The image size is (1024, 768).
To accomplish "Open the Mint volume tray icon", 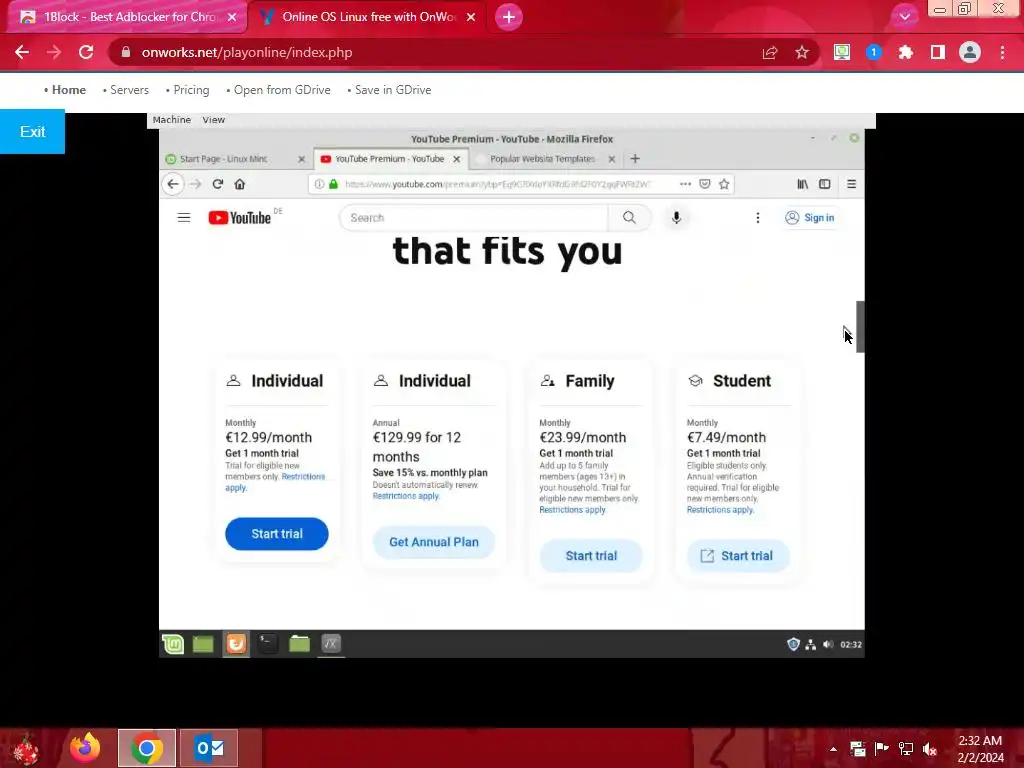I will 828,645.
